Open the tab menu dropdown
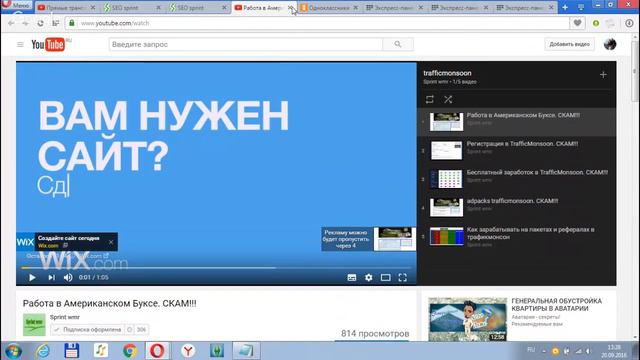 click(x=581, y=7)
